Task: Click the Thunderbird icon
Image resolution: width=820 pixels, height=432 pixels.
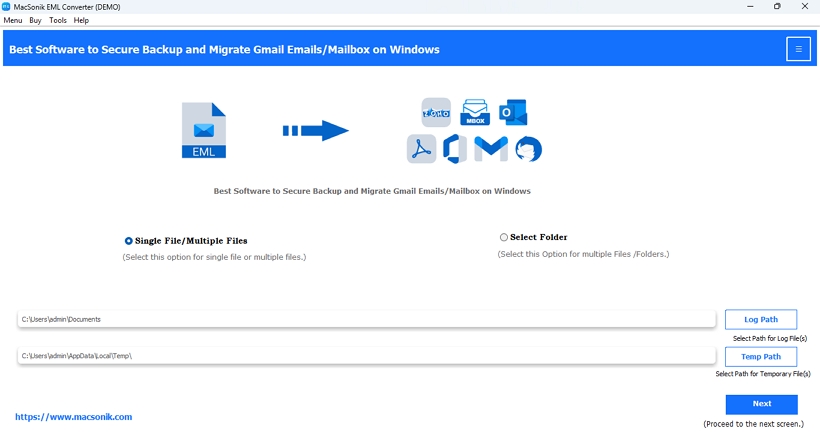Action: coord(528,149)
